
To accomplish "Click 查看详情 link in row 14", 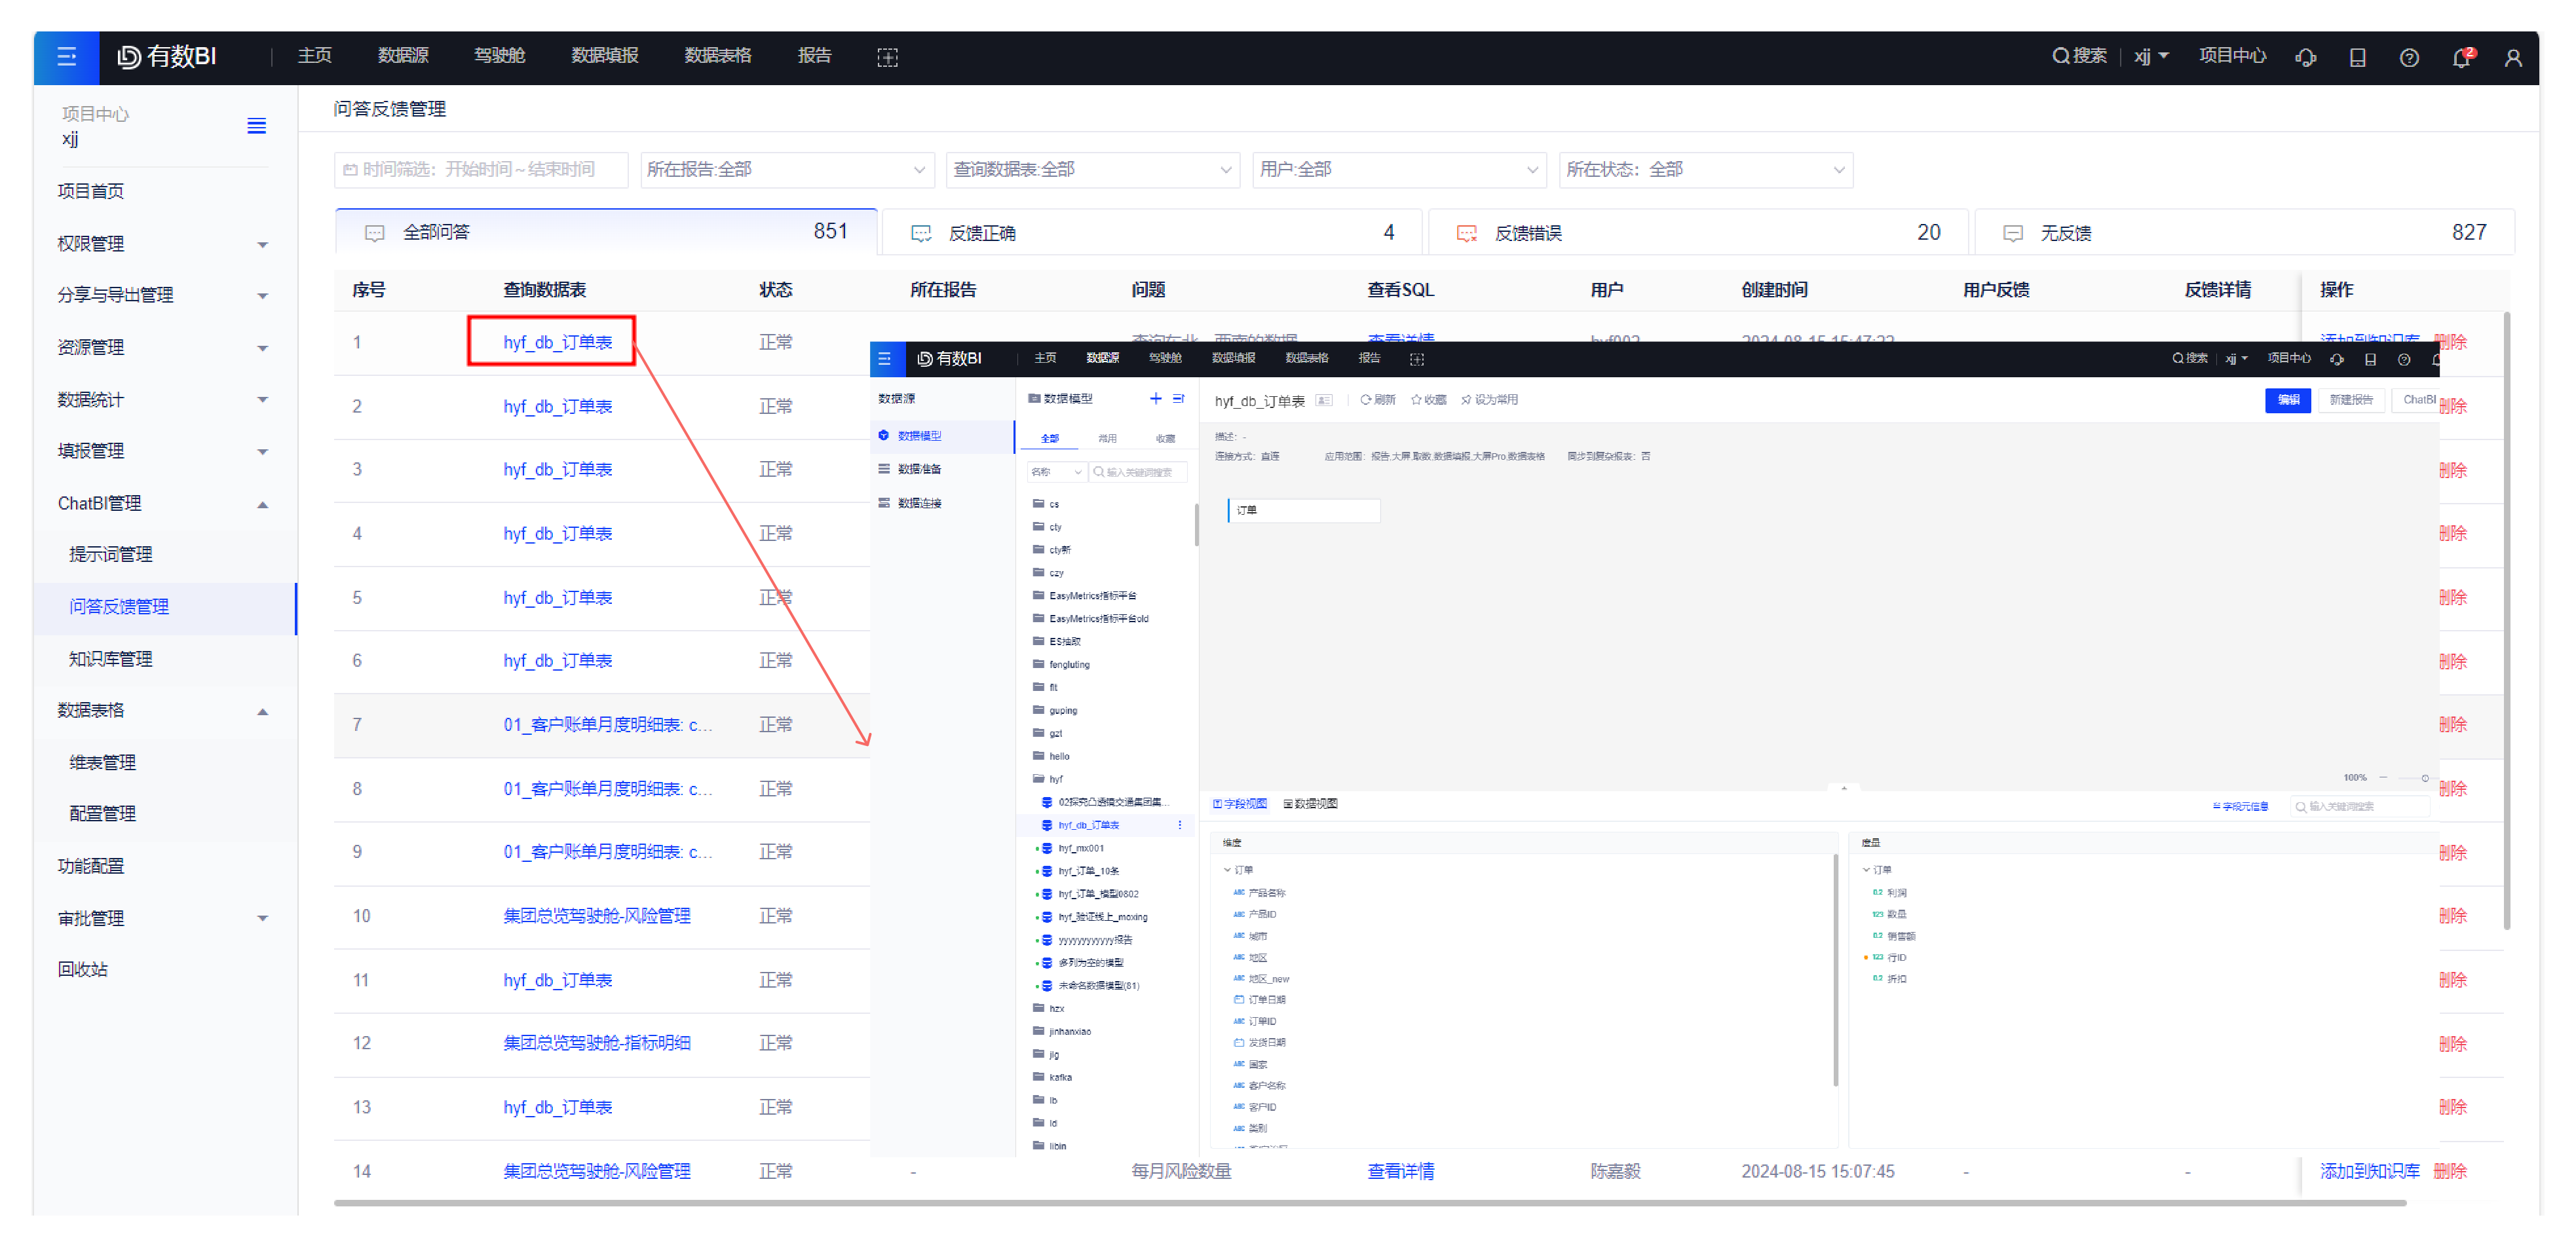I will pyautogui.click(x=1400, y=1172).
